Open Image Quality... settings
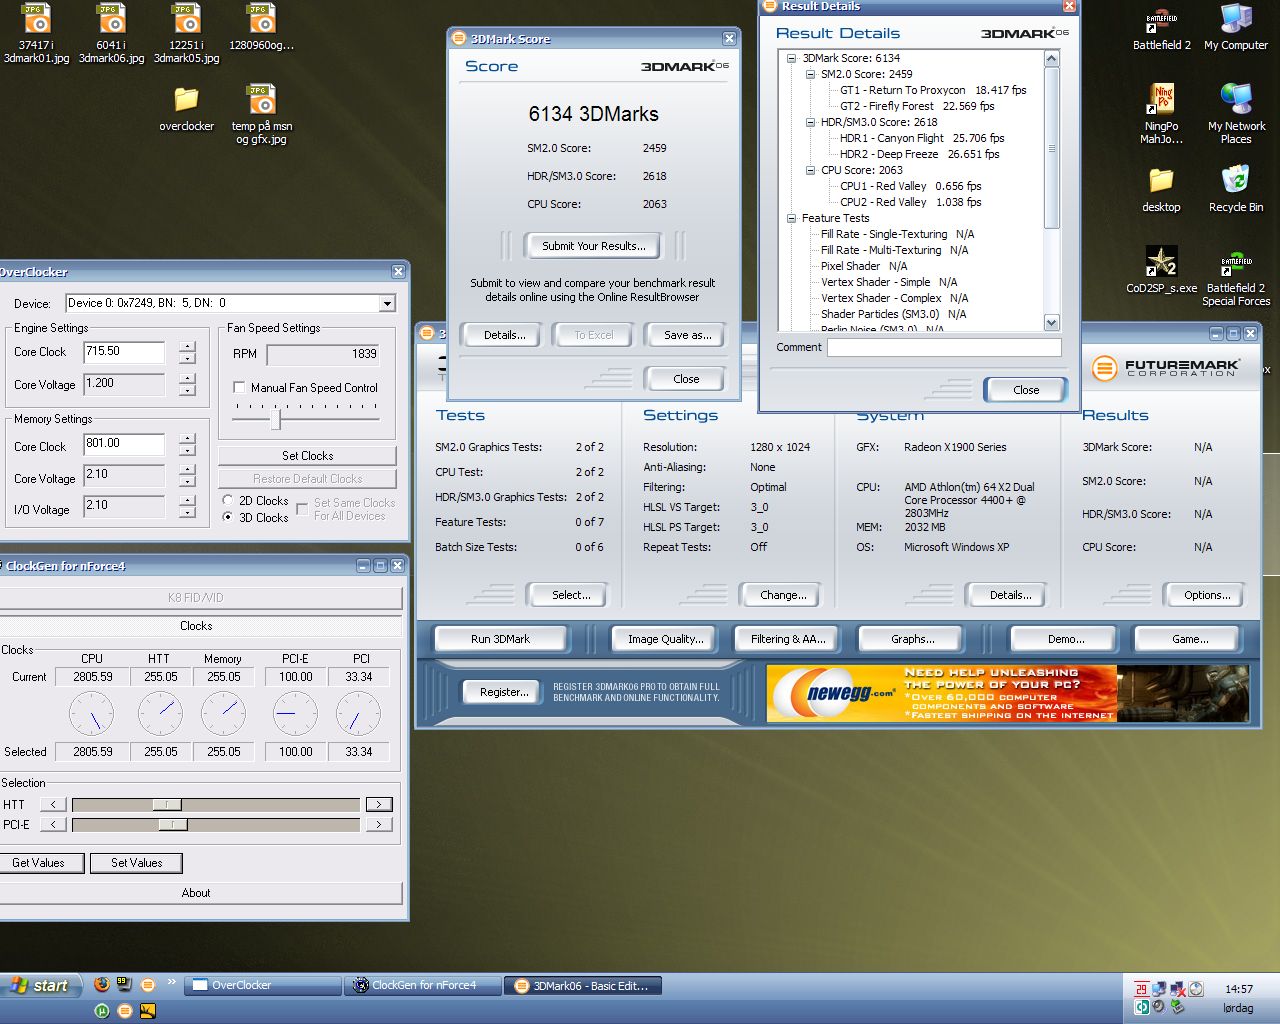Image resolution: width=1280 pixels, height=1024 pixels. click(665, 639)
